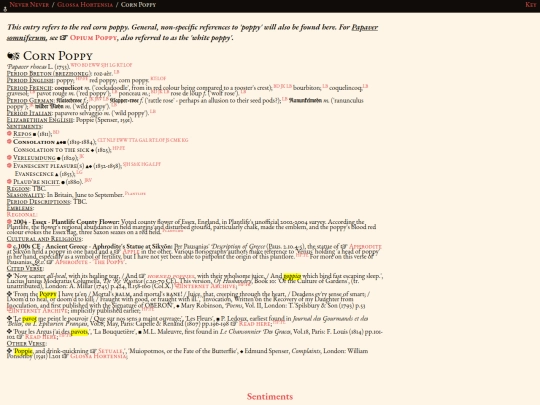540x405 pixels.
Task: Open the Consolation sentiment entry
Action: (x=34, y=142)
